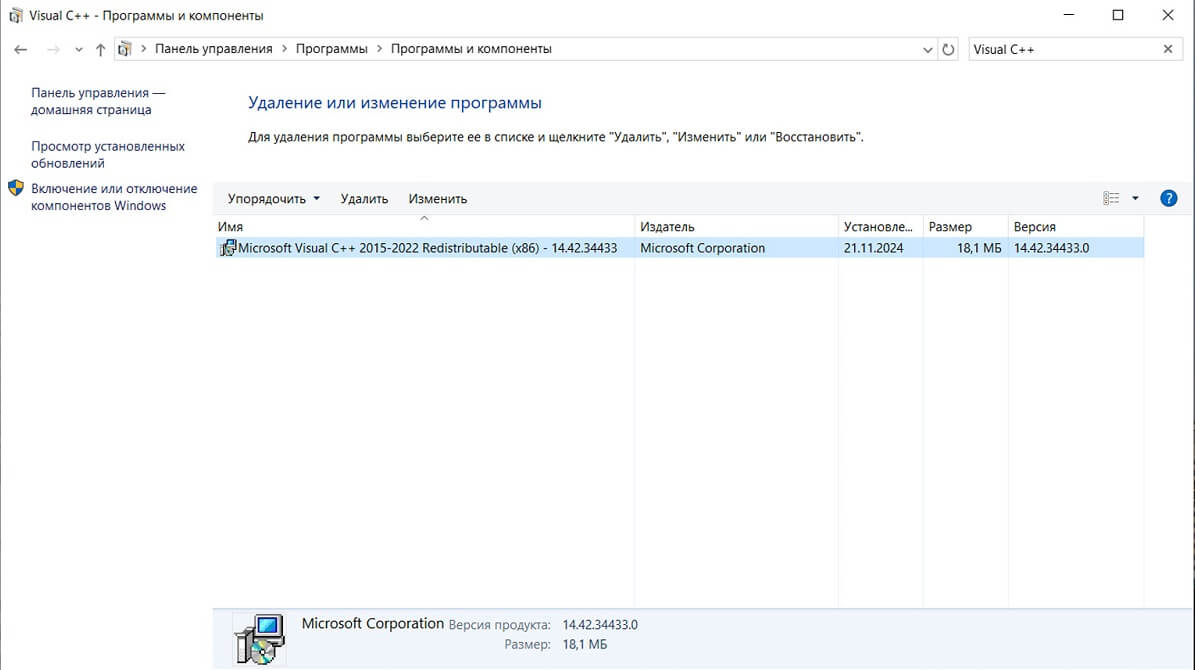1195x670 pixels.
Task: Clear the Visual C++ search text
Action: (1168, 50)
